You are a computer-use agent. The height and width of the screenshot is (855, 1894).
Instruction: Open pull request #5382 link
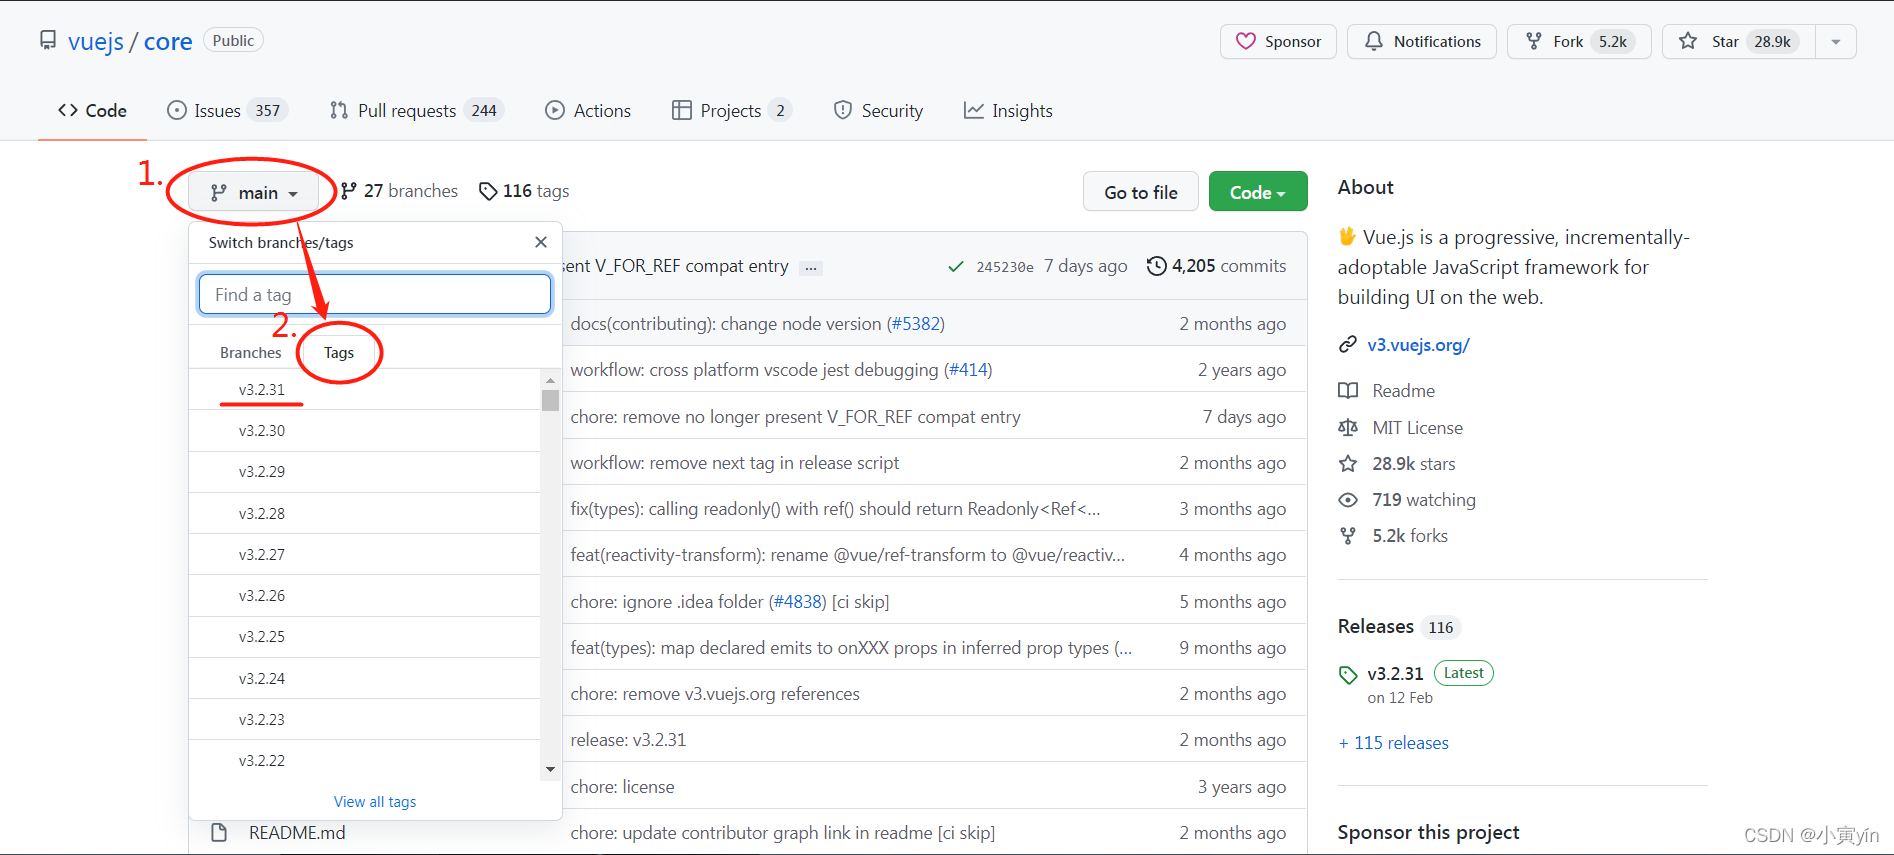pos(916,324)
